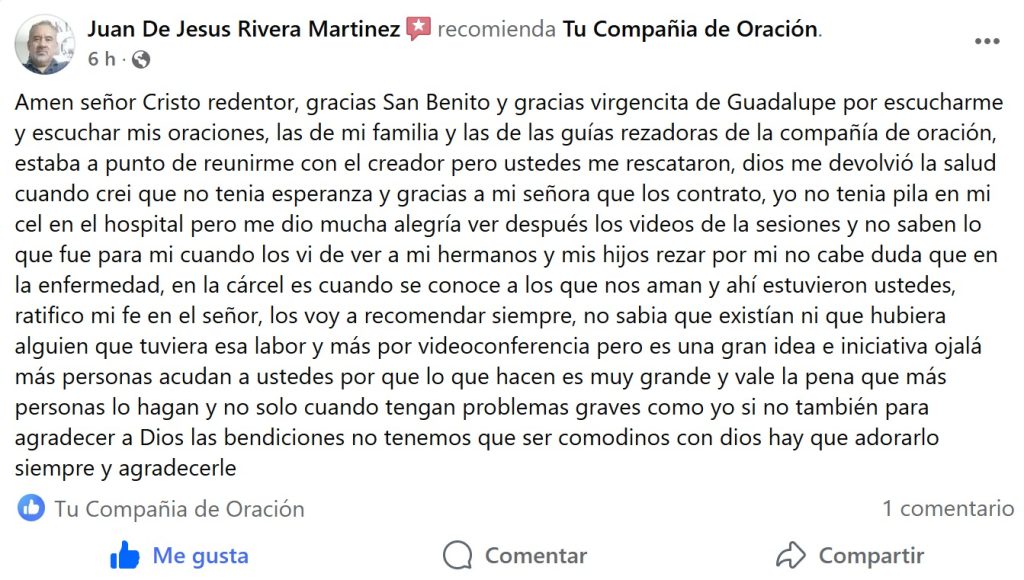Open the three-dot post options menu
1024x580 pixels.
click(986, 43)
